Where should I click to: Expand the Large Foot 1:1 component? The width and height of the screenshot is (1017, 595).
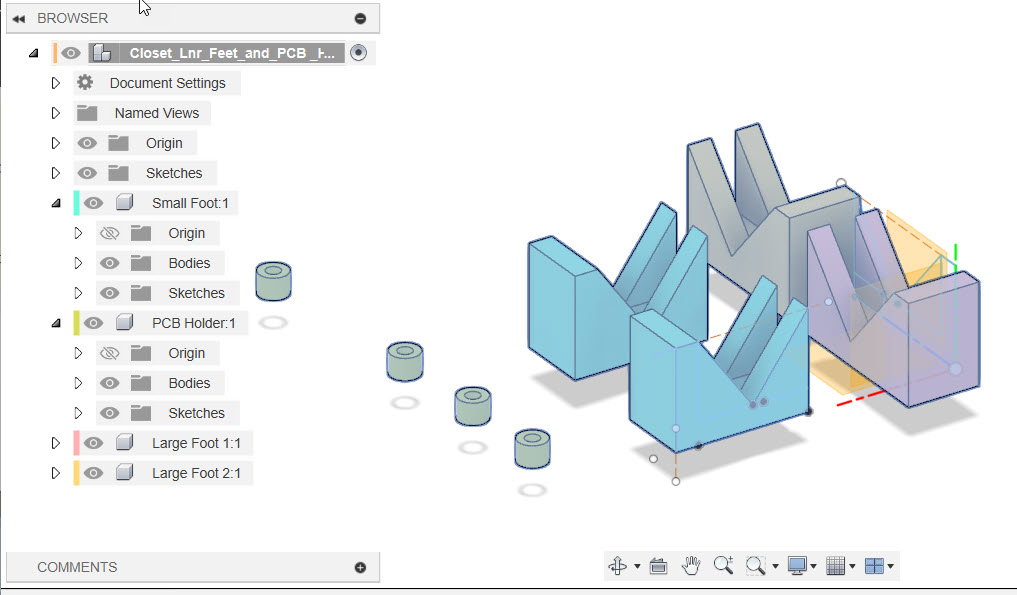tap(57, 442)
